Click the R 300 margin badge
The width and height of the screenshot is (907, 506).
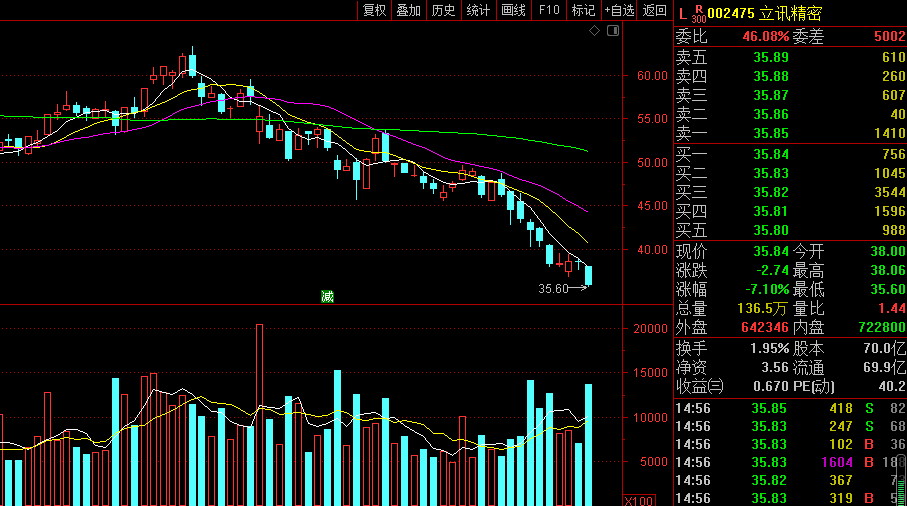(699, 14)
